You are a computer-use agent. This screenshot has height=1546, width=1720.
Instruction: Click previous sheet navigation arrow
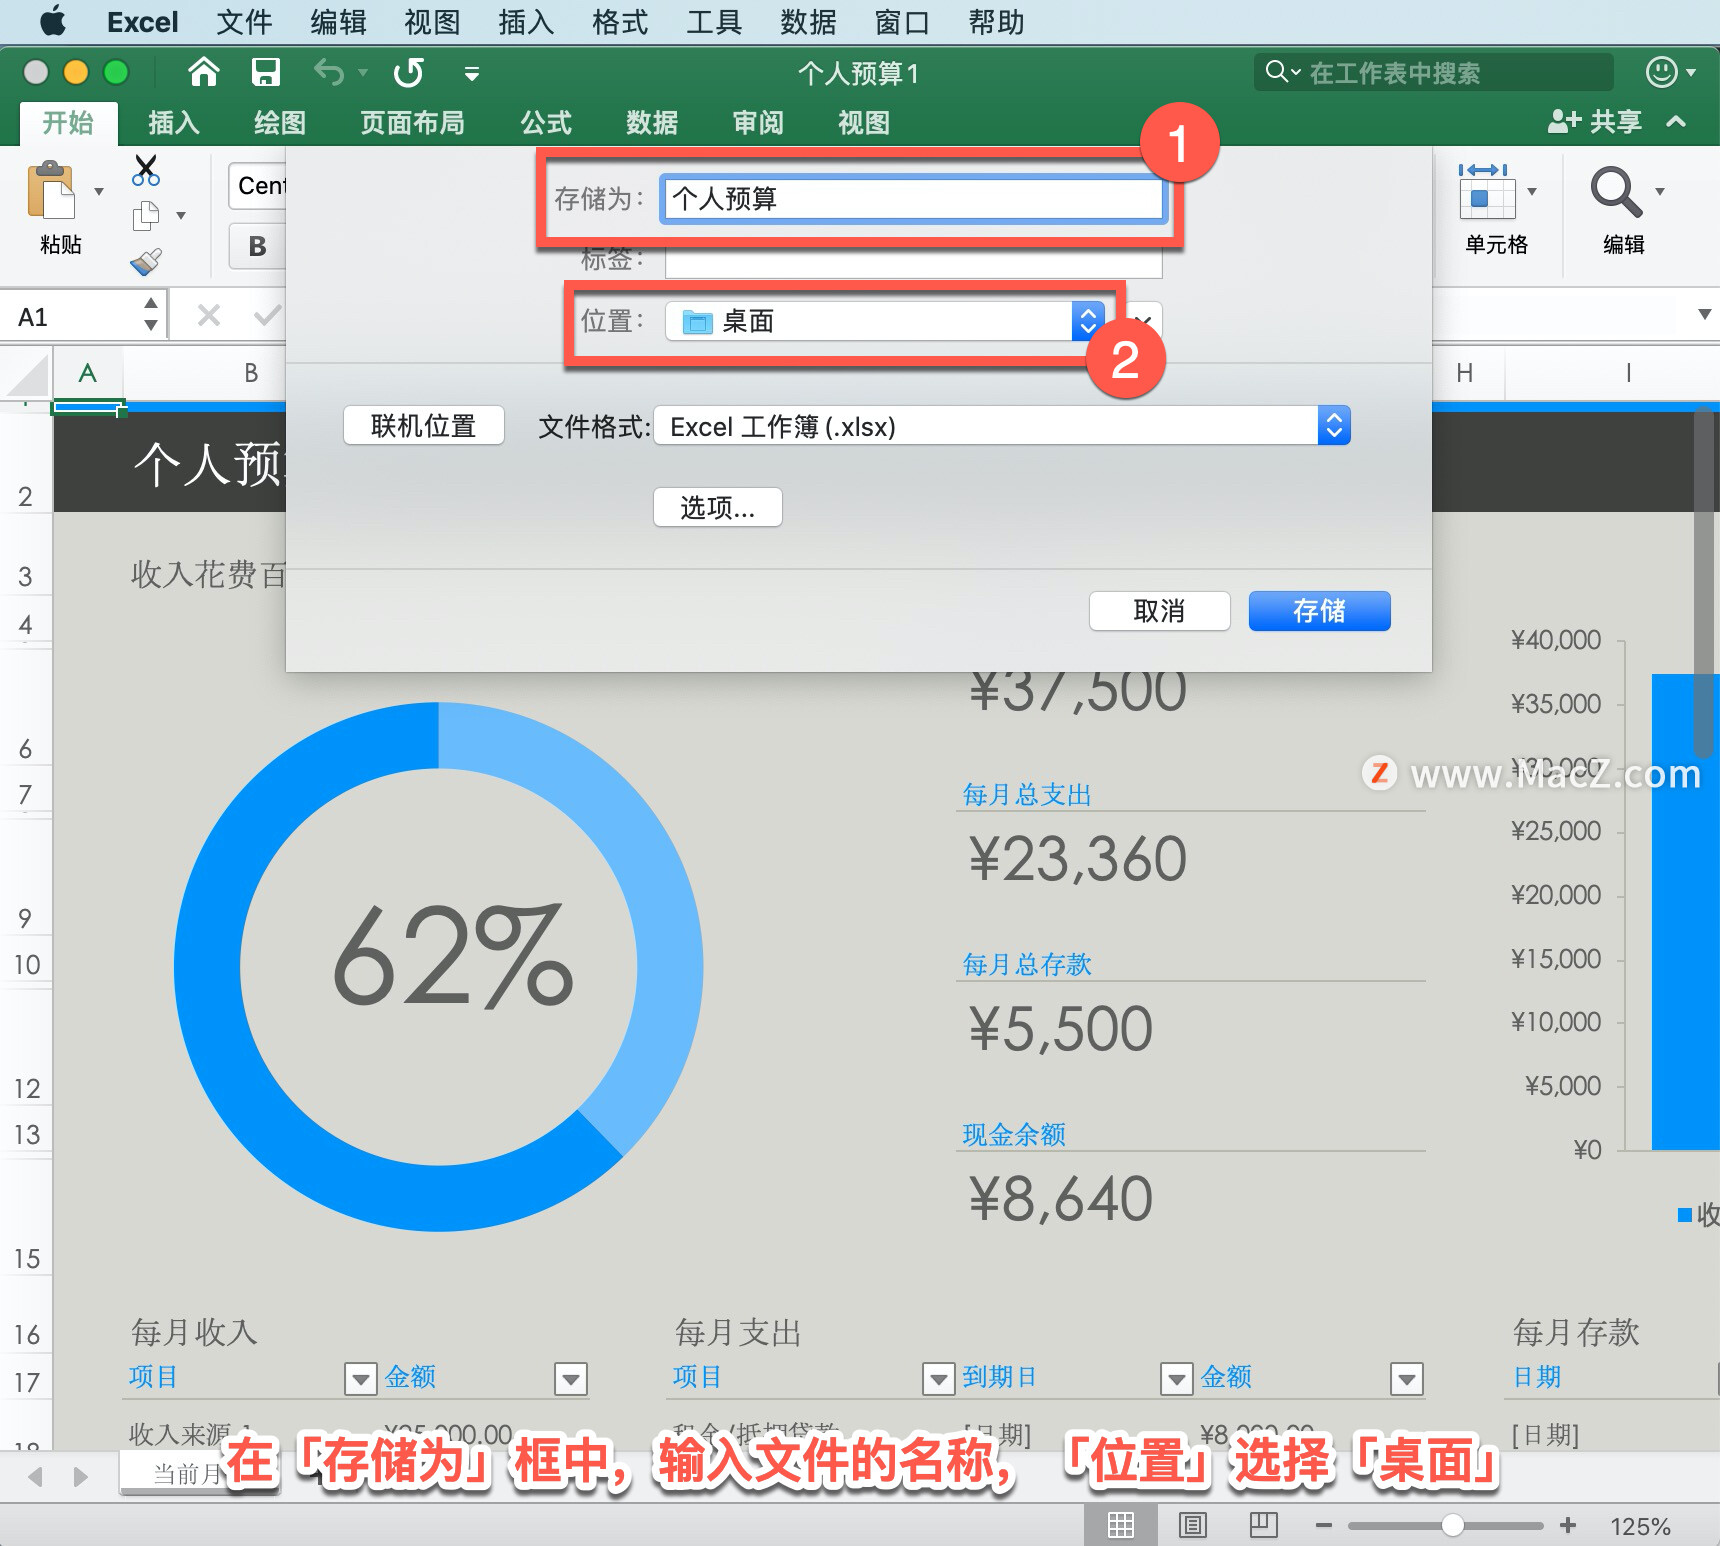tap(36, 1477)
